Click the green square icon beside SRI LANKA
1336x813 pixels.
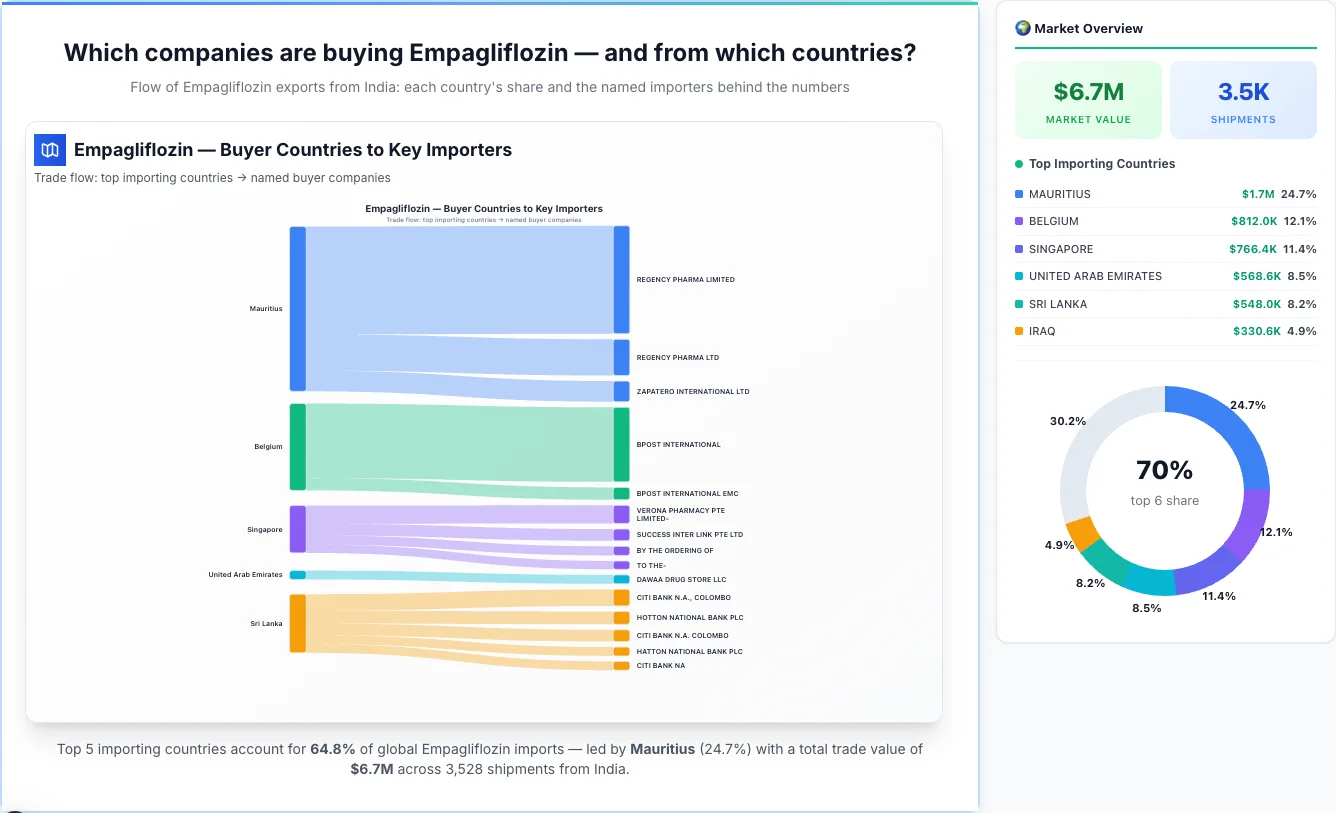1018,304
